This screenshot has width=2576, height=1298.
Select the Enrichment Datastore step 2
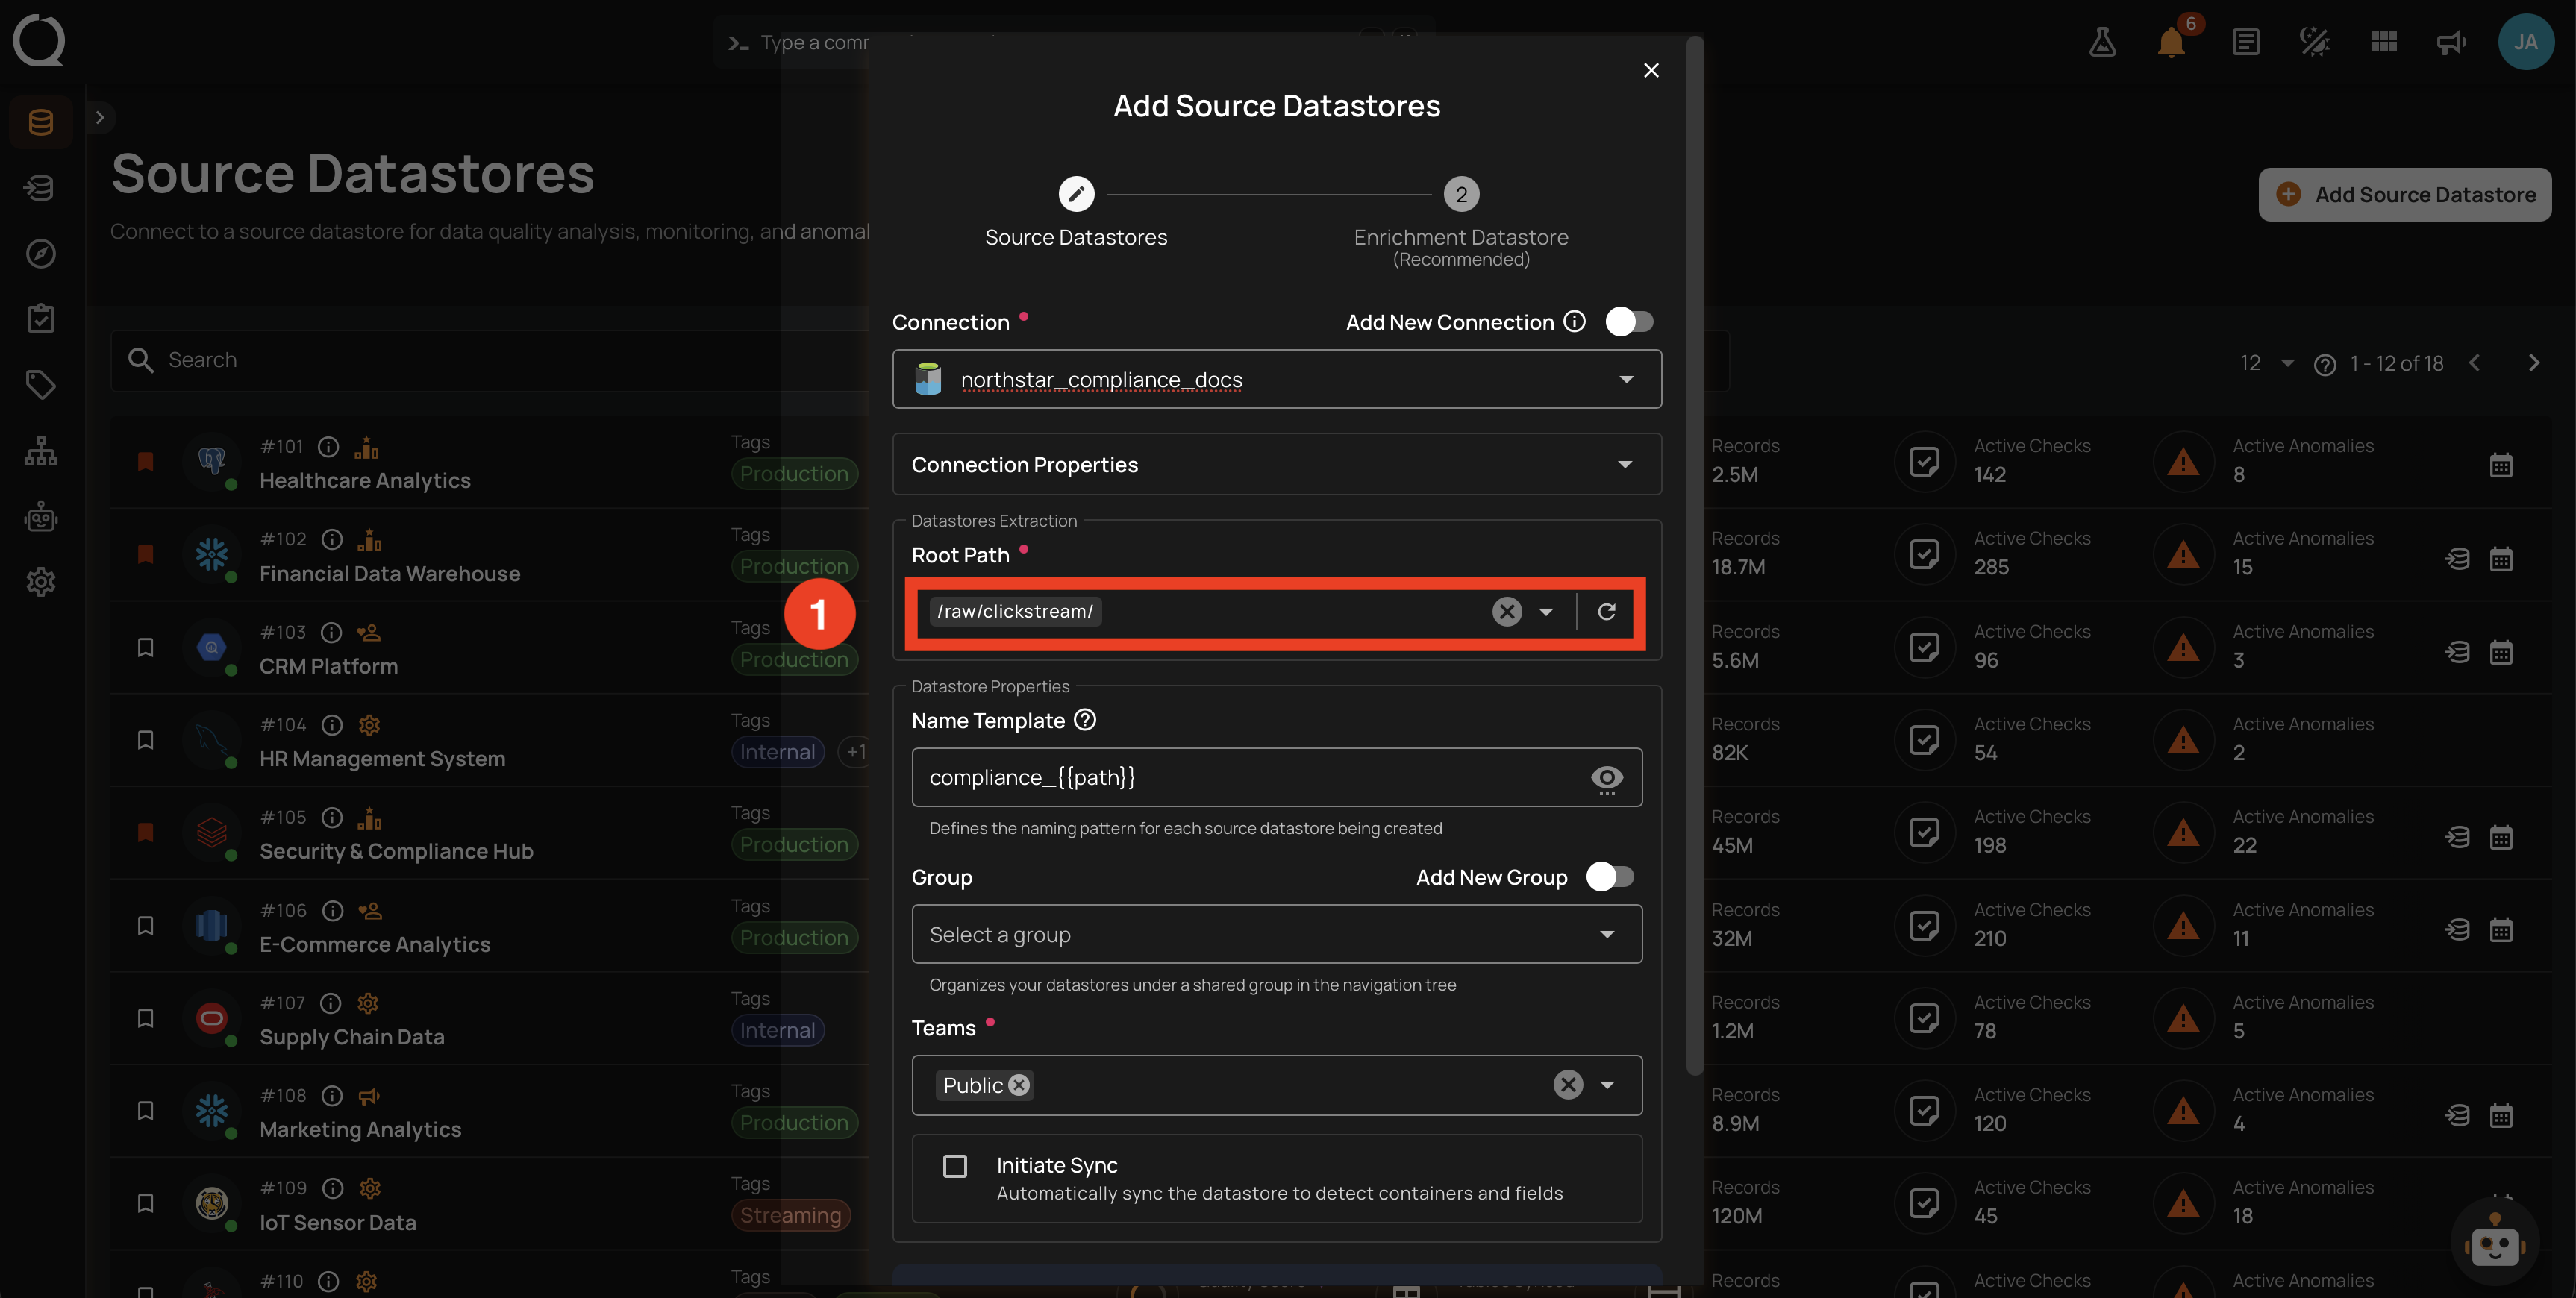1461,222
